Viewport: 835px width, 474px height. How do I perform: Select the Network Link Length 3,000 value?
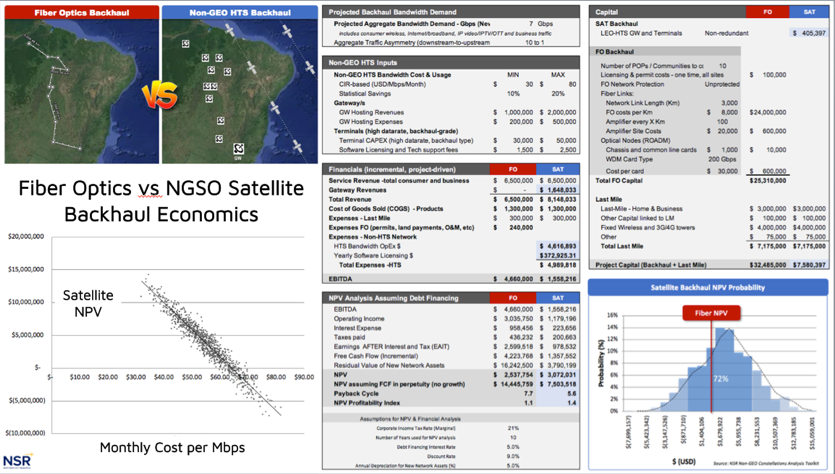[729, 103]
